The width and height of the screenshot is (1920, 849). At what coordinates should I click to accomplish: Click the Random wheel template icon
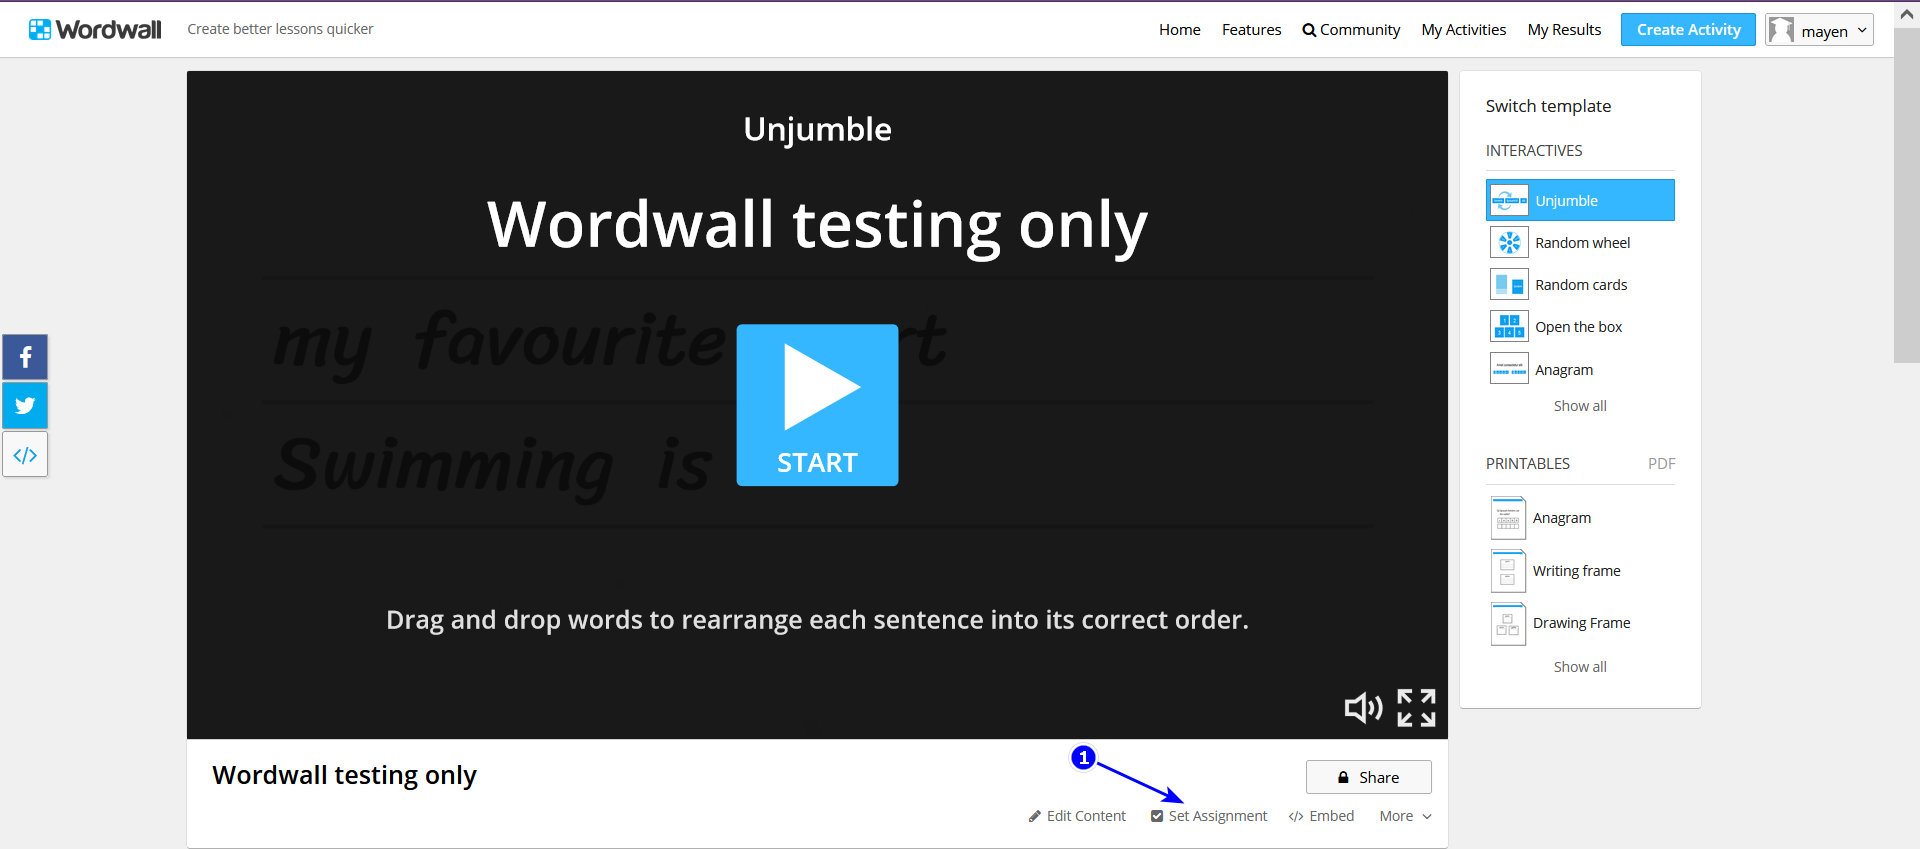pos(1509,242)
